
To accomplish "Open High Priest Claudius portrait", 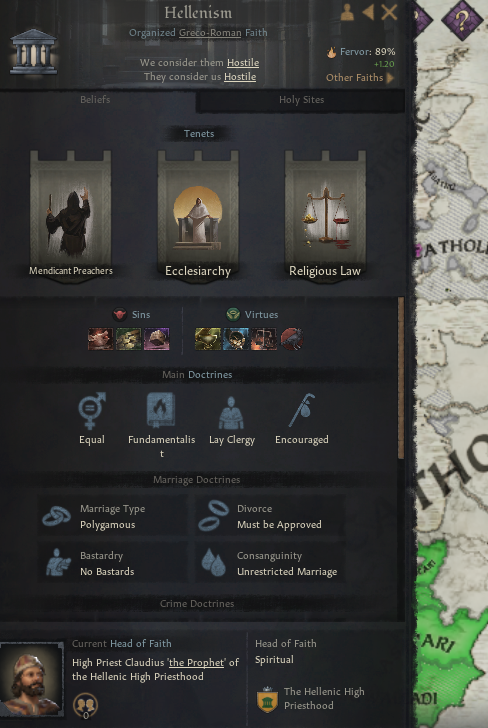I will click(32, 679).
